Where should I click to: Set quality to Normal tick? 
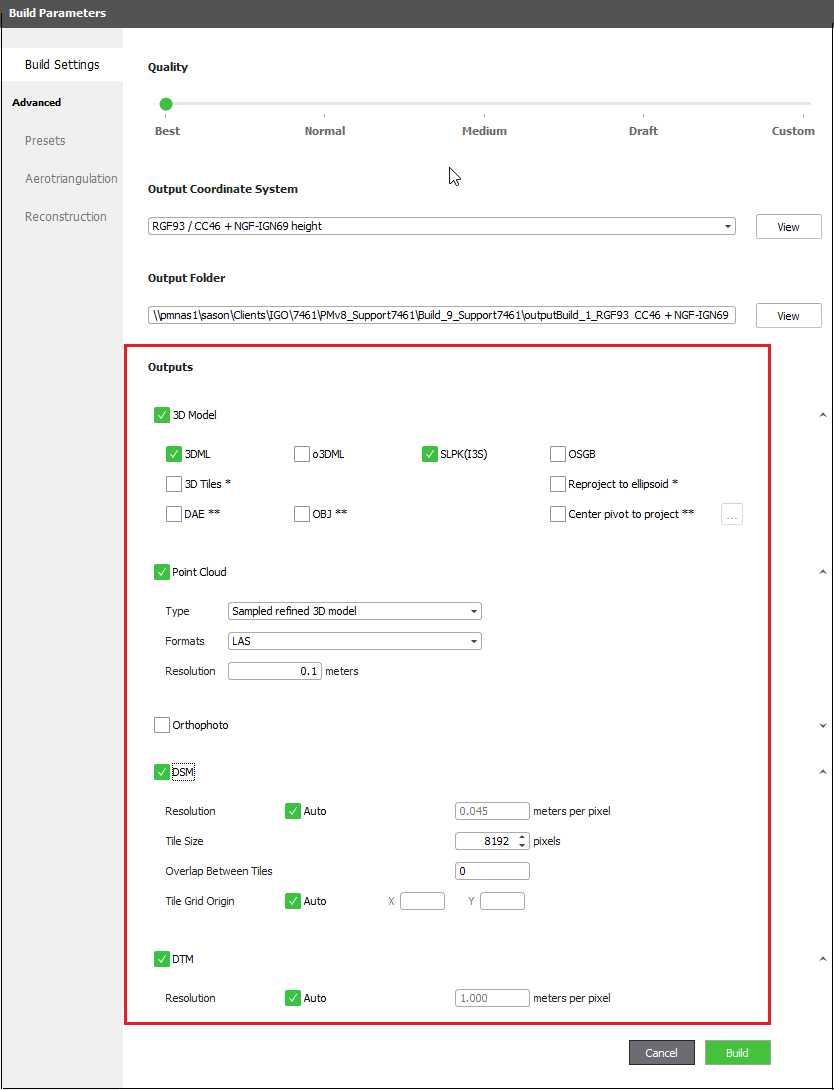tap(325, 115)
